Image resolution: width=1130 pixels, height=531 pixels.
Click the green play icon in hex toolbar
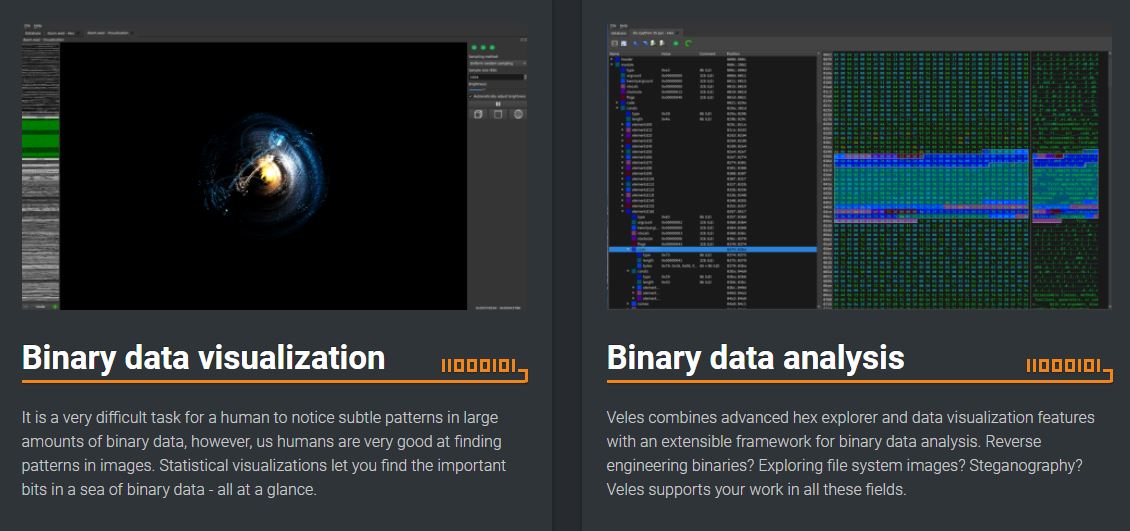(x=676, y=43)
